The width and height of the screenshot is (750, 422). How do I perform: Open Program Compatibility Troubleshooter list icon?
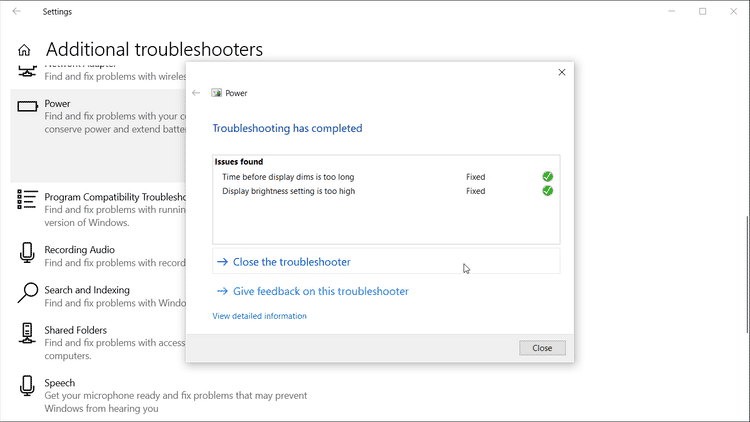point(27,200)
